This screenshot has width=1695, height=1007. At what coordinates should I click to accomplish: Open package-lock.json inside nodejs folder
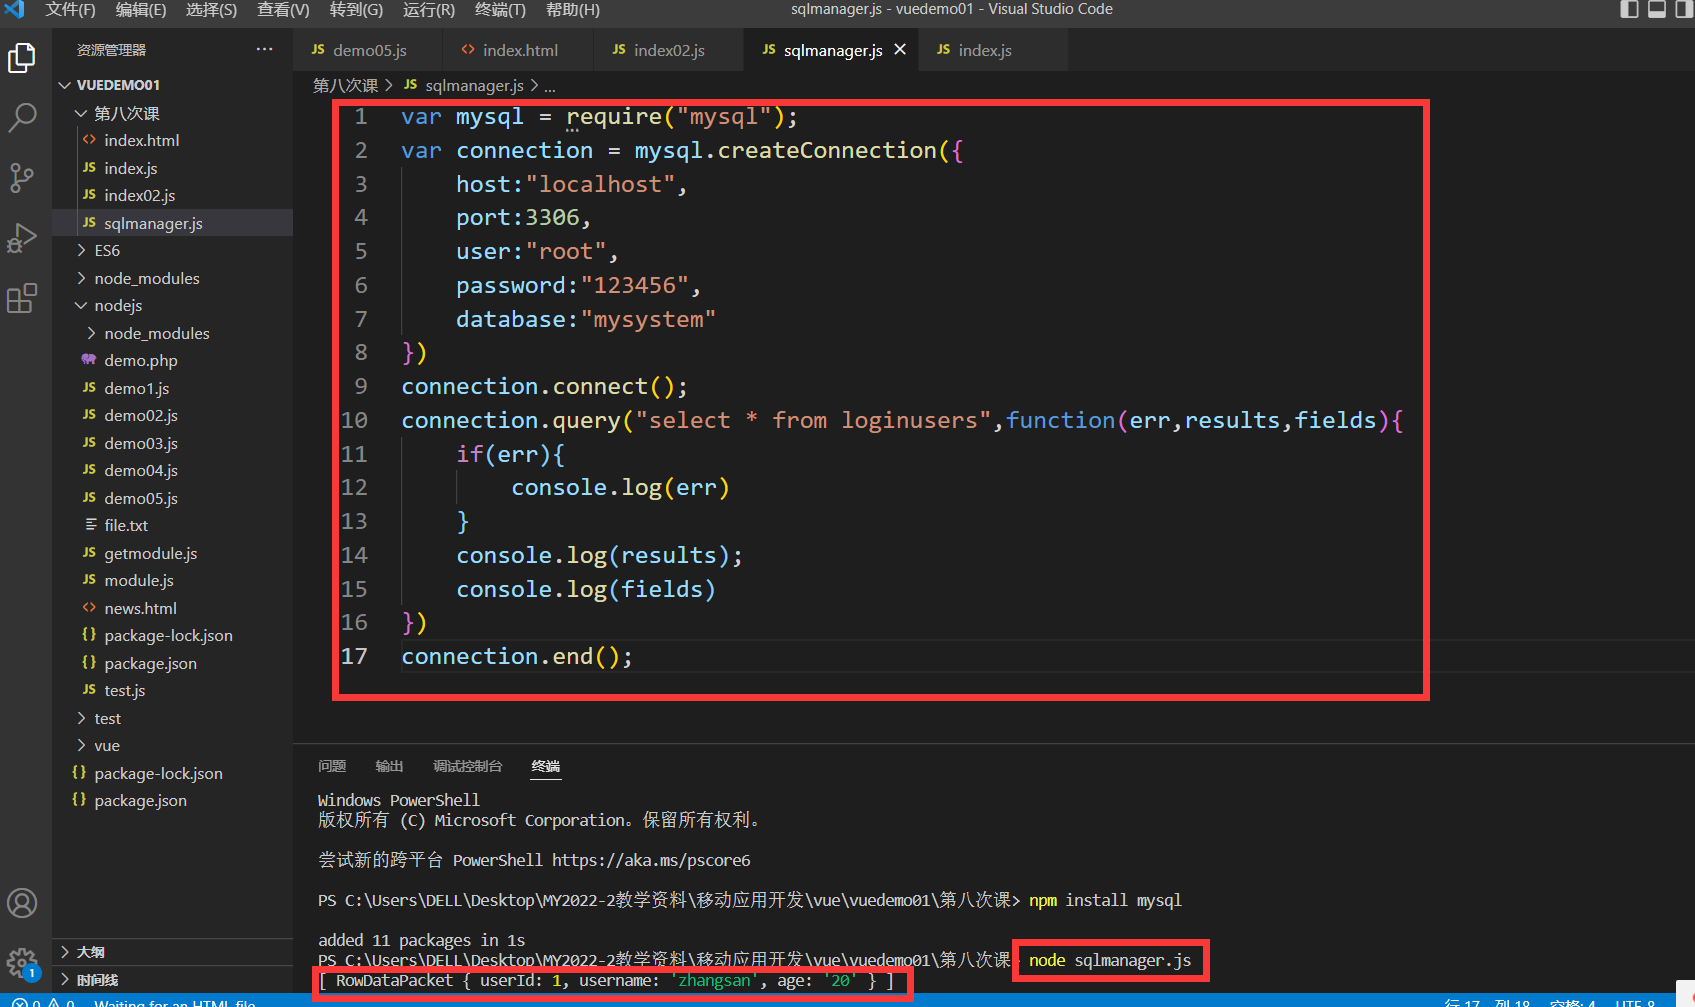[x=172, y=635]
